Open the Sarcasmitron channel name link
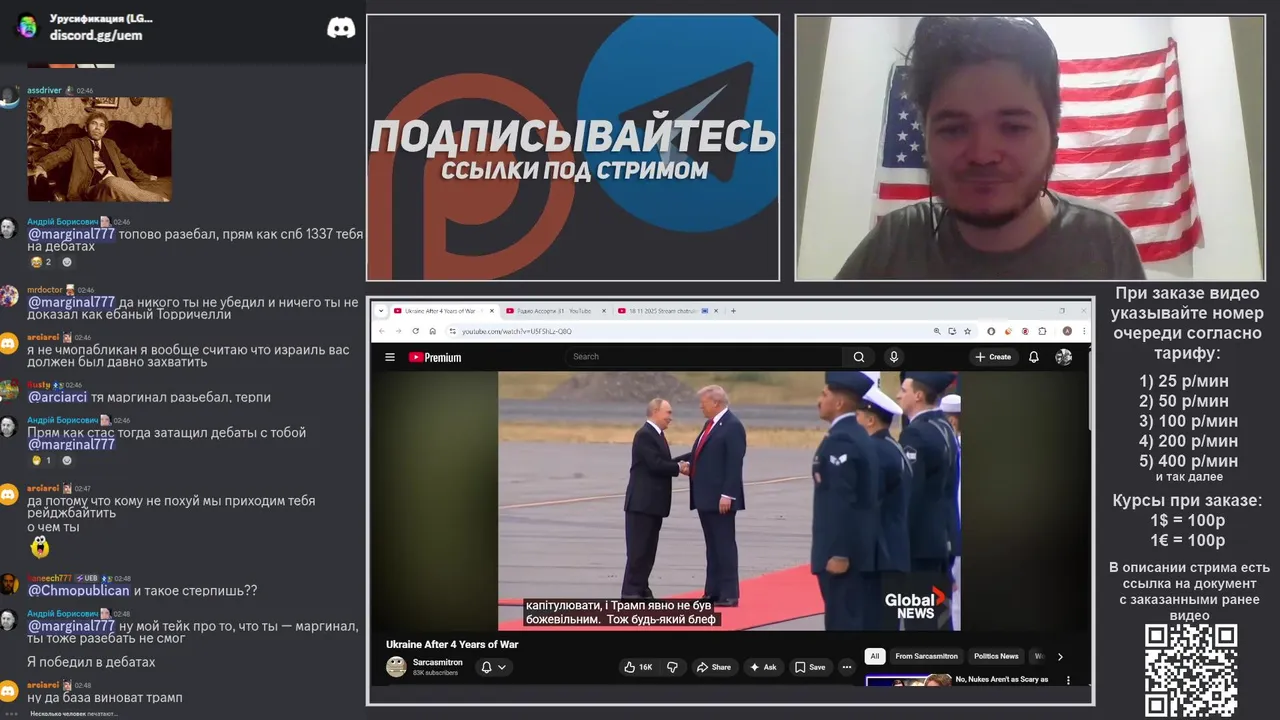This screenshot has height=720, width=1280. [438, 662]
